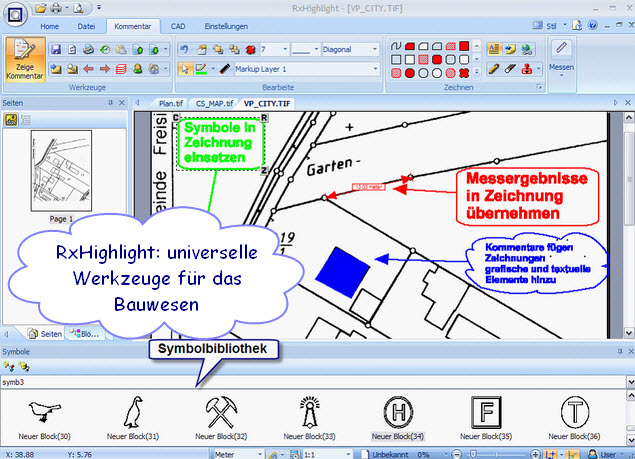Image resolution: width=635 pixels, height=459 pixels.
Task: Choose the hammer symbol Neuer Block(32)
Action: (x=220, y=413)
